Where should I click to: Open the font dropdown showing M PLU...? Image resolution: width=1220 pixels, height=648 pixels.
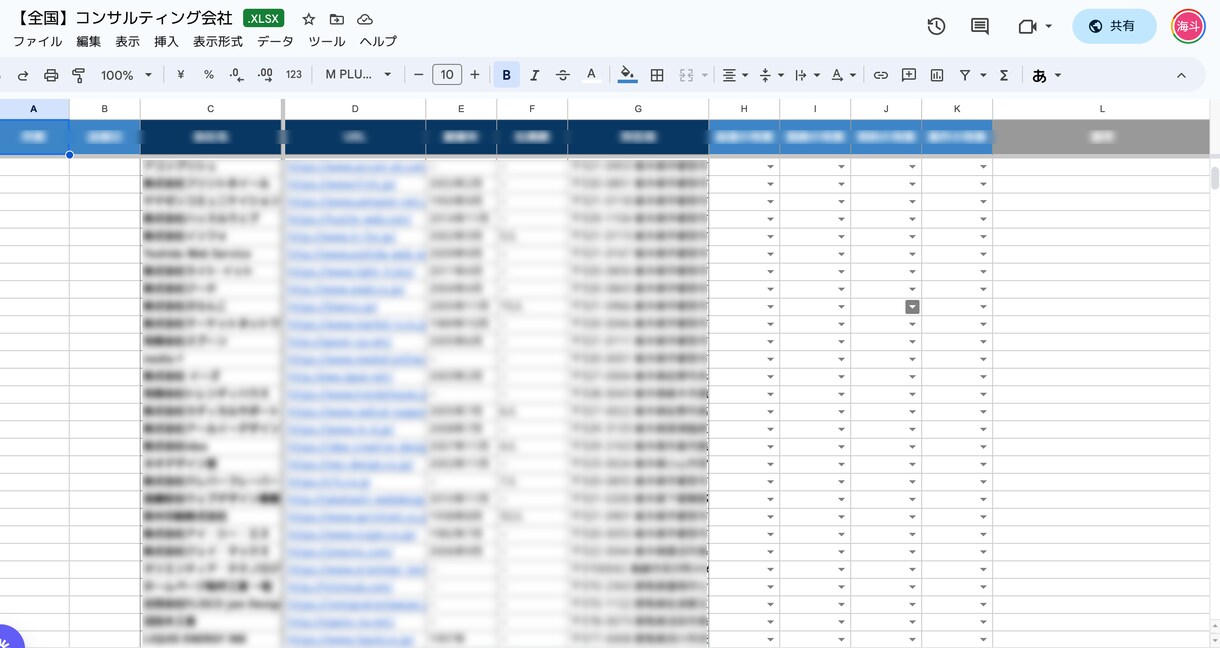coord(358,75)
